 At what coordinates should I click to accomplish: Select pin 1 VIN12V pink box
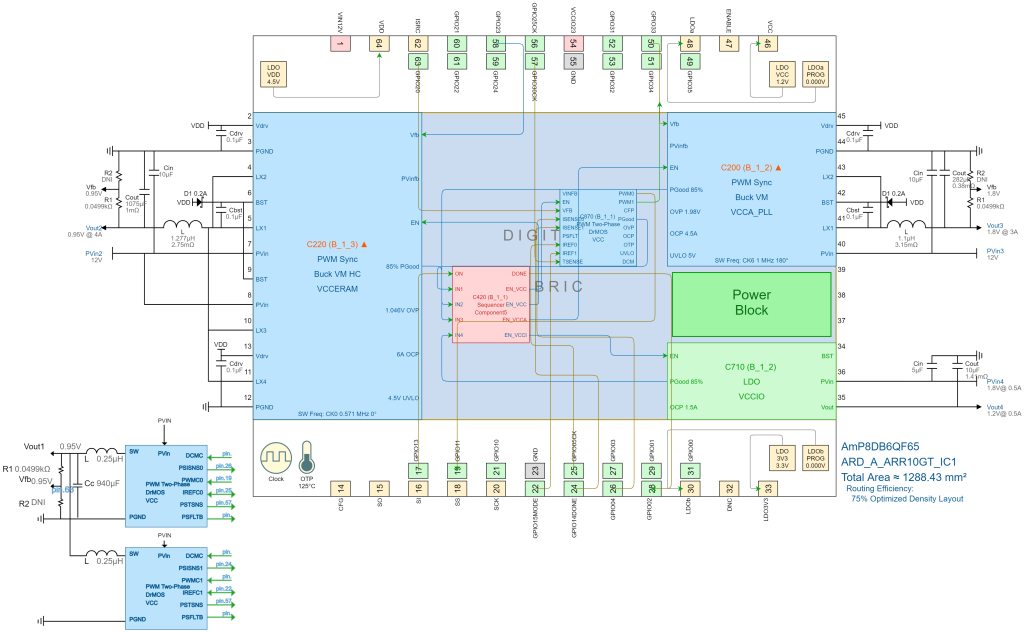[x=340, y=44]
